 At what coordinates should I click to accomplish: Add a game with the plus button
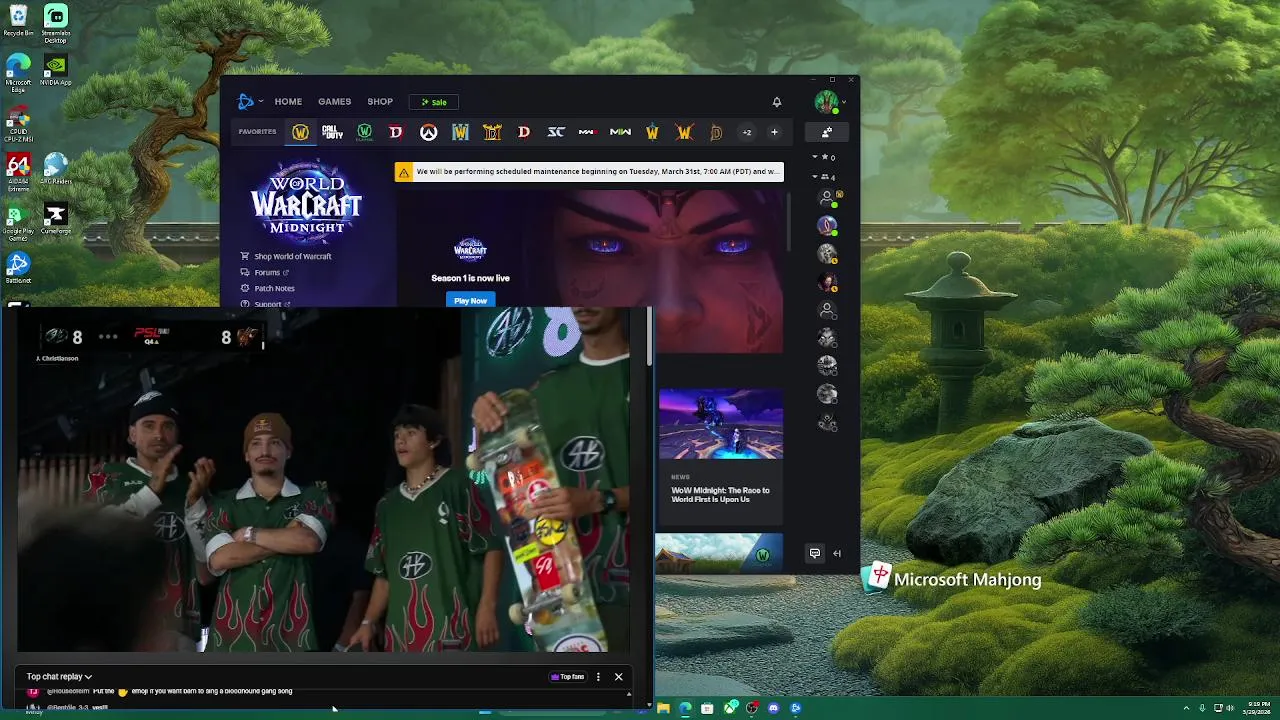(774, 132)
